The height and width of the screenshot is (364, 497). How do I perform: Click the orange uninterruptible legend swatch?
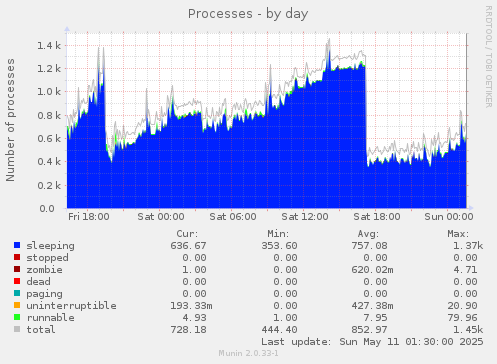(x=17, y=305)
